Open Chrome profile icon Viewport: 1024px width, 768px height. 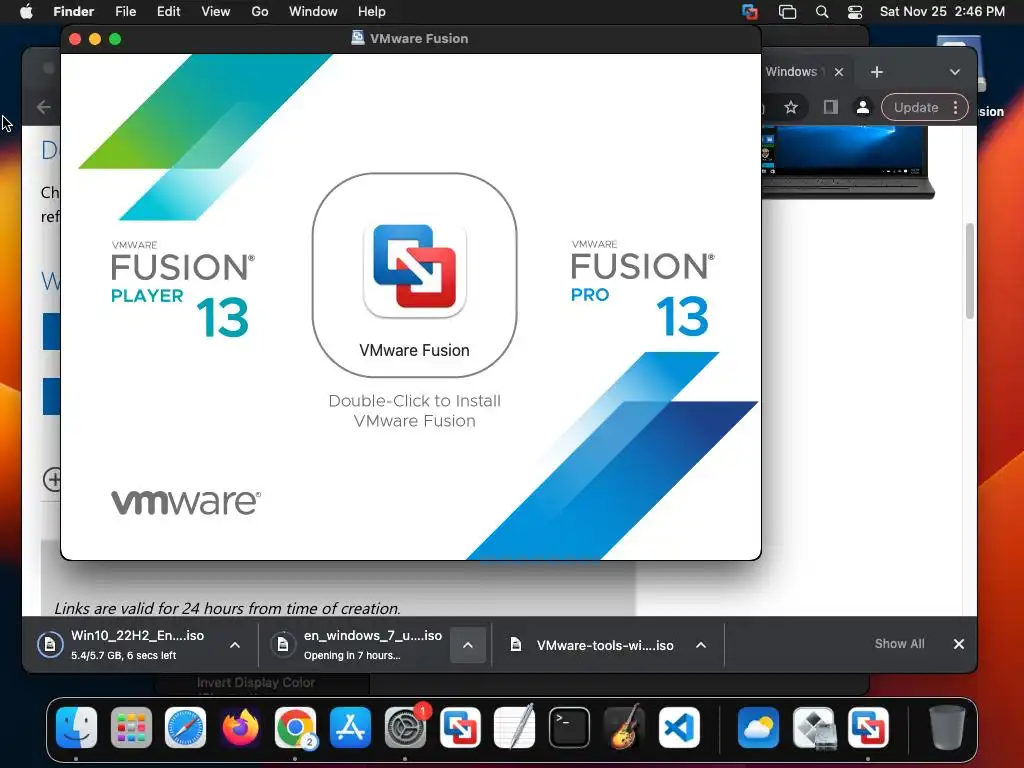pos(863,107)
